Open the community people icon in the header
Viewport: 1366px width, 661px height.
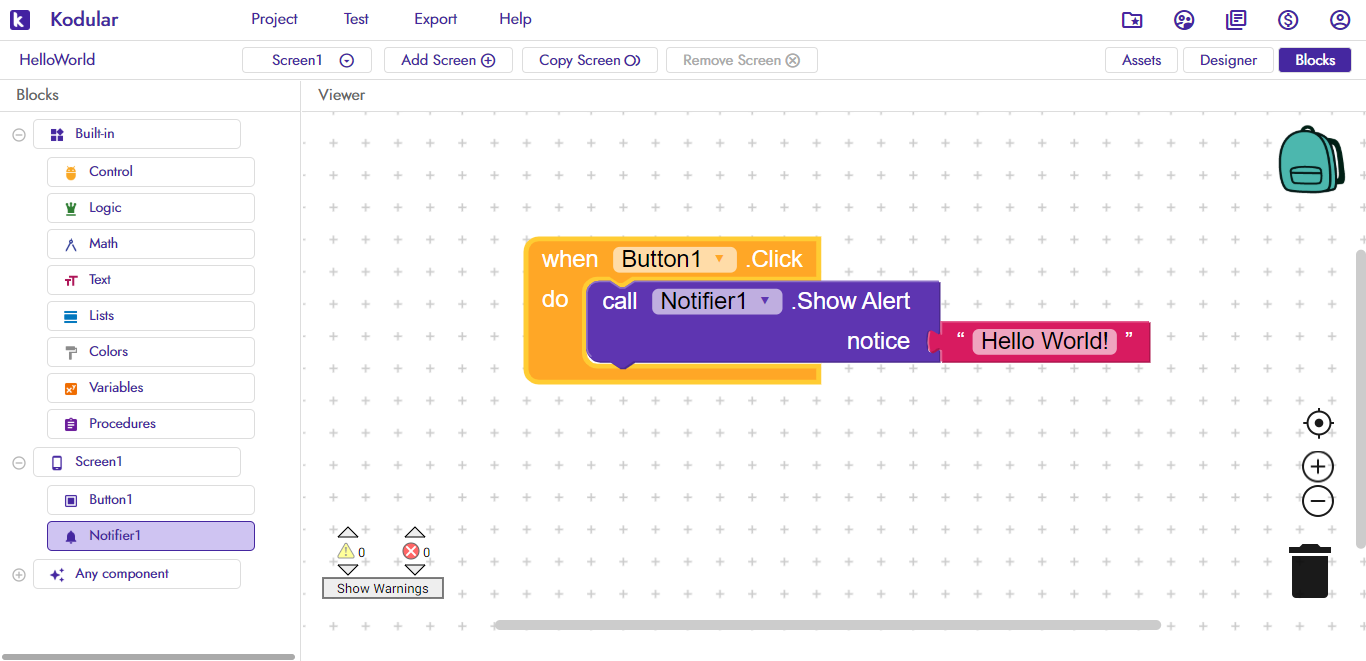tap(1184, 20)
